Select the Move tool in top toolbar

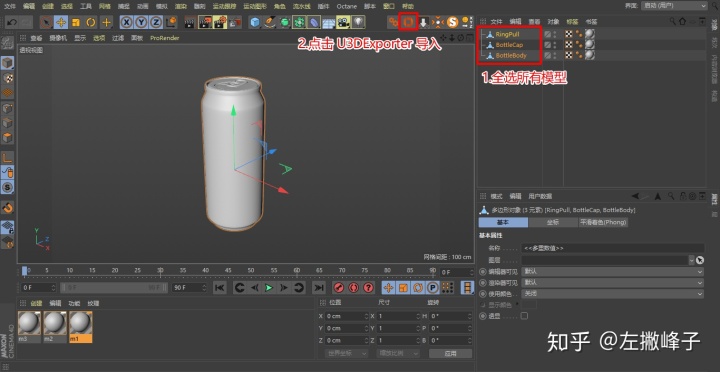[61, 22]
